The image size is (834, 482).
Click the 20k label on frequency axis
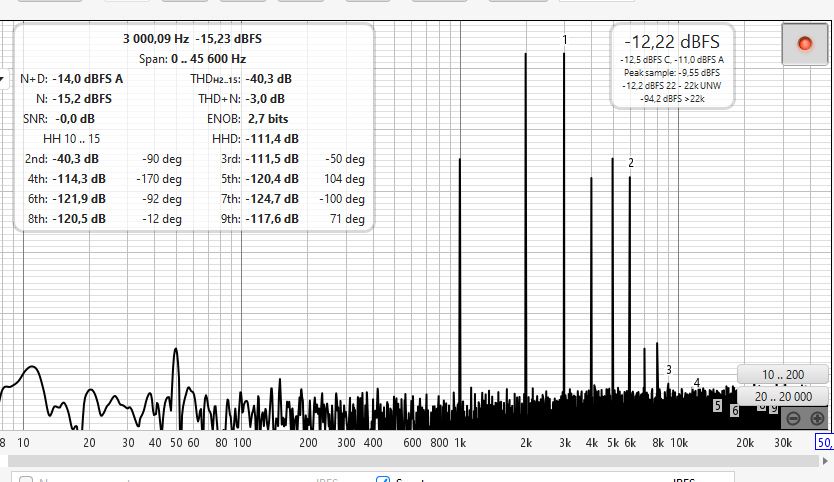coord(745,443)
